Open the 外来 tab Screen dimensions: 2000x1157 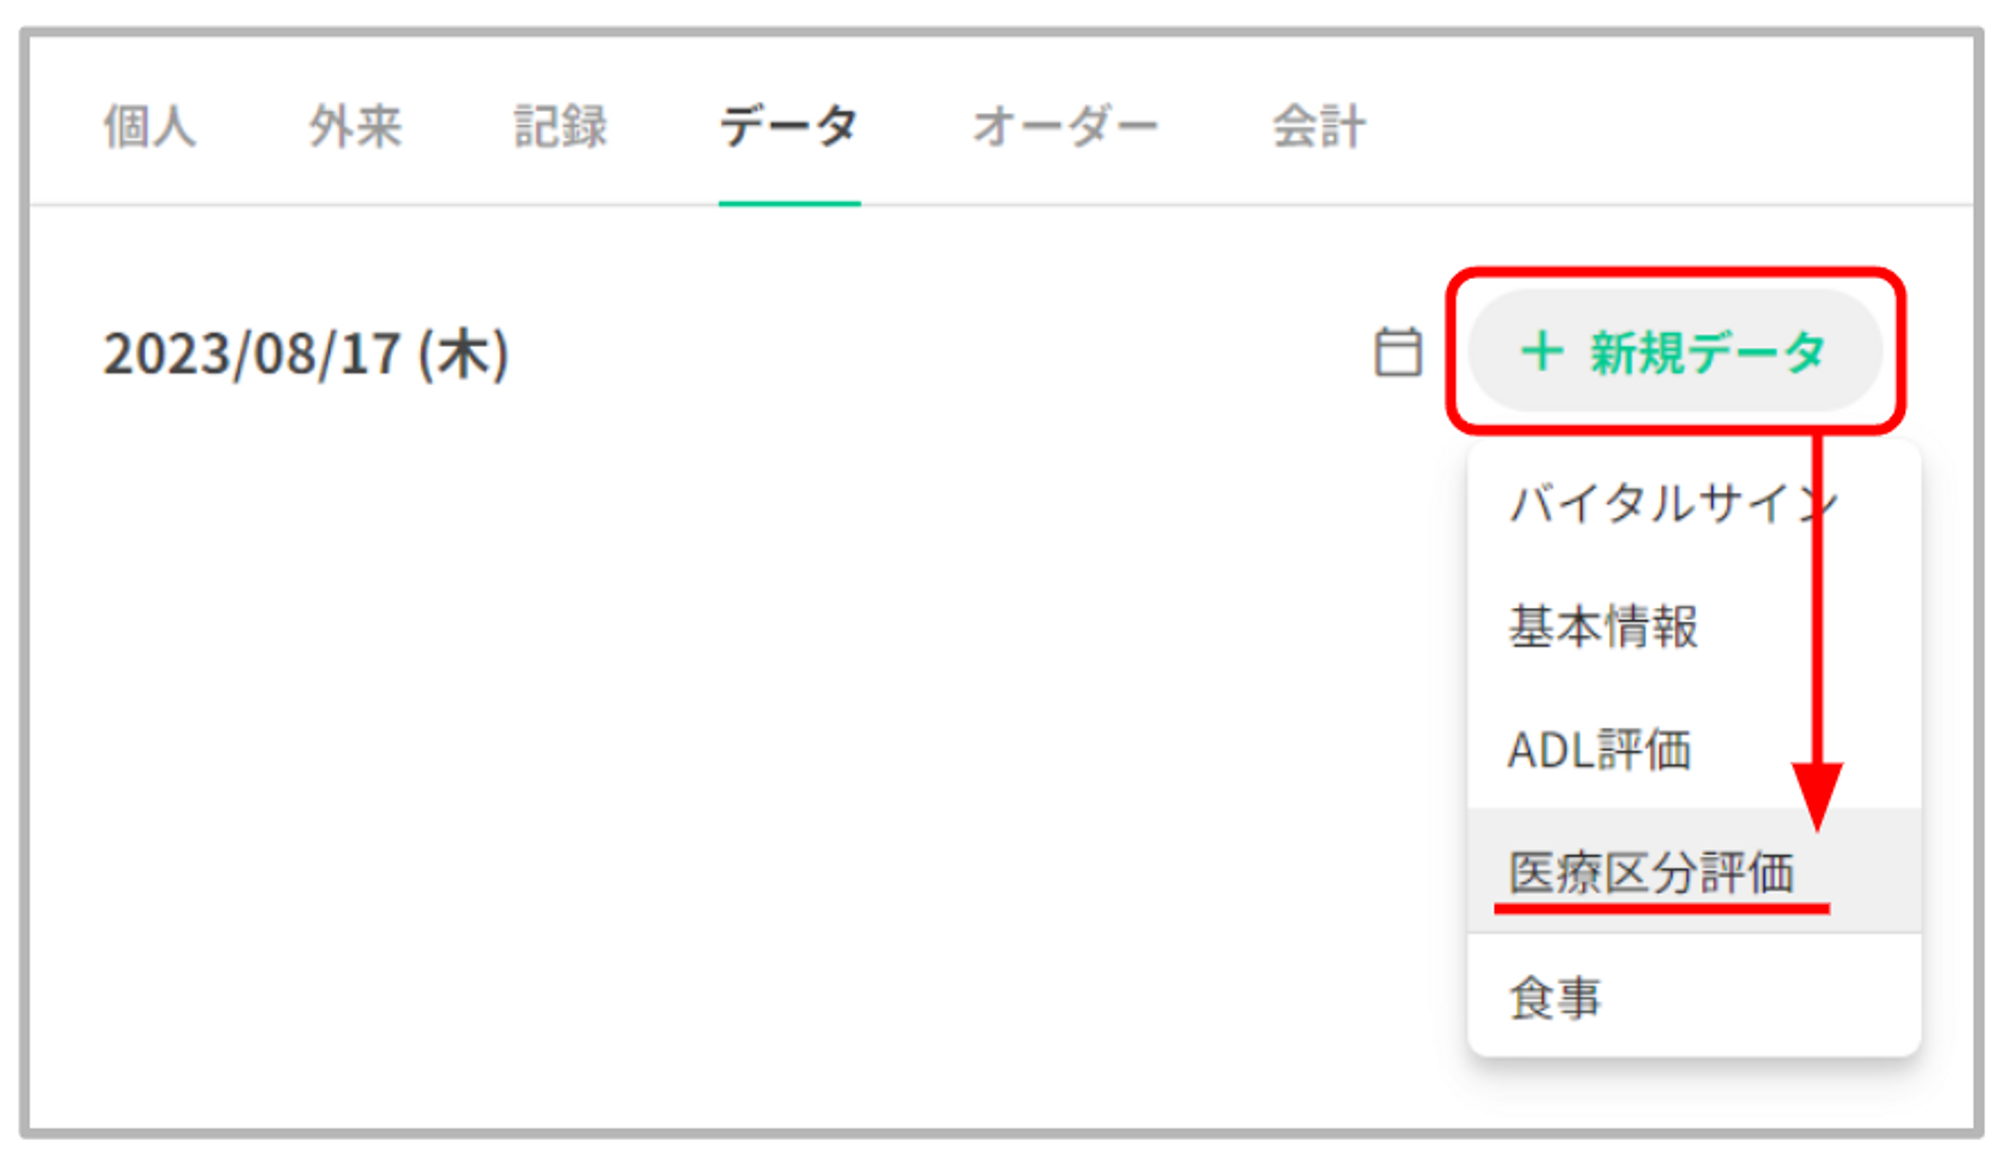click(355, 127)
